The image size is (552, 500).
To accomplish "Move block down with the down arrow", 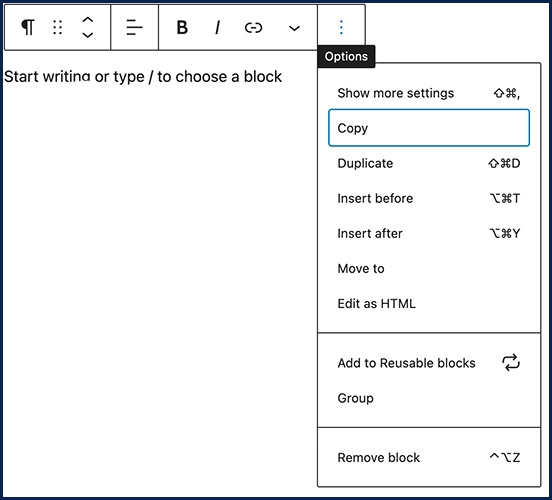I will click(87, 35).
